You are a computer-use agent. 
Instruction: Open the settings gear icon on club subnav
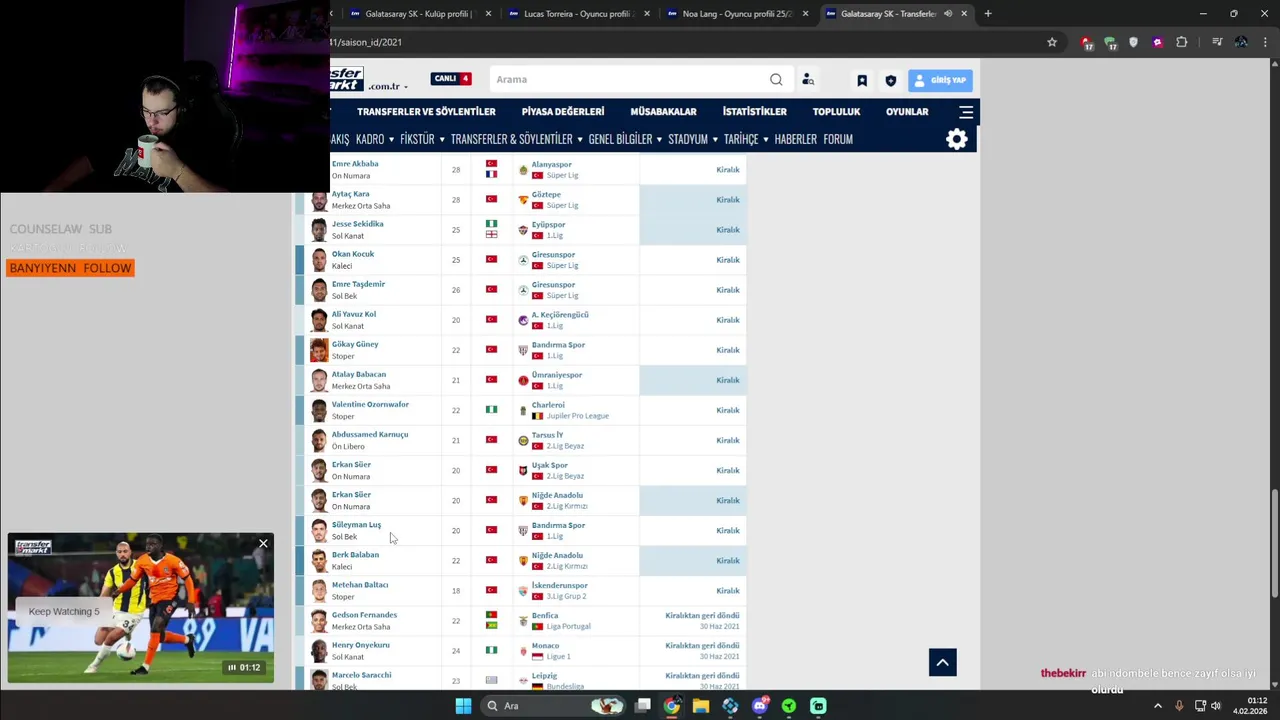[x=957, y=139]
